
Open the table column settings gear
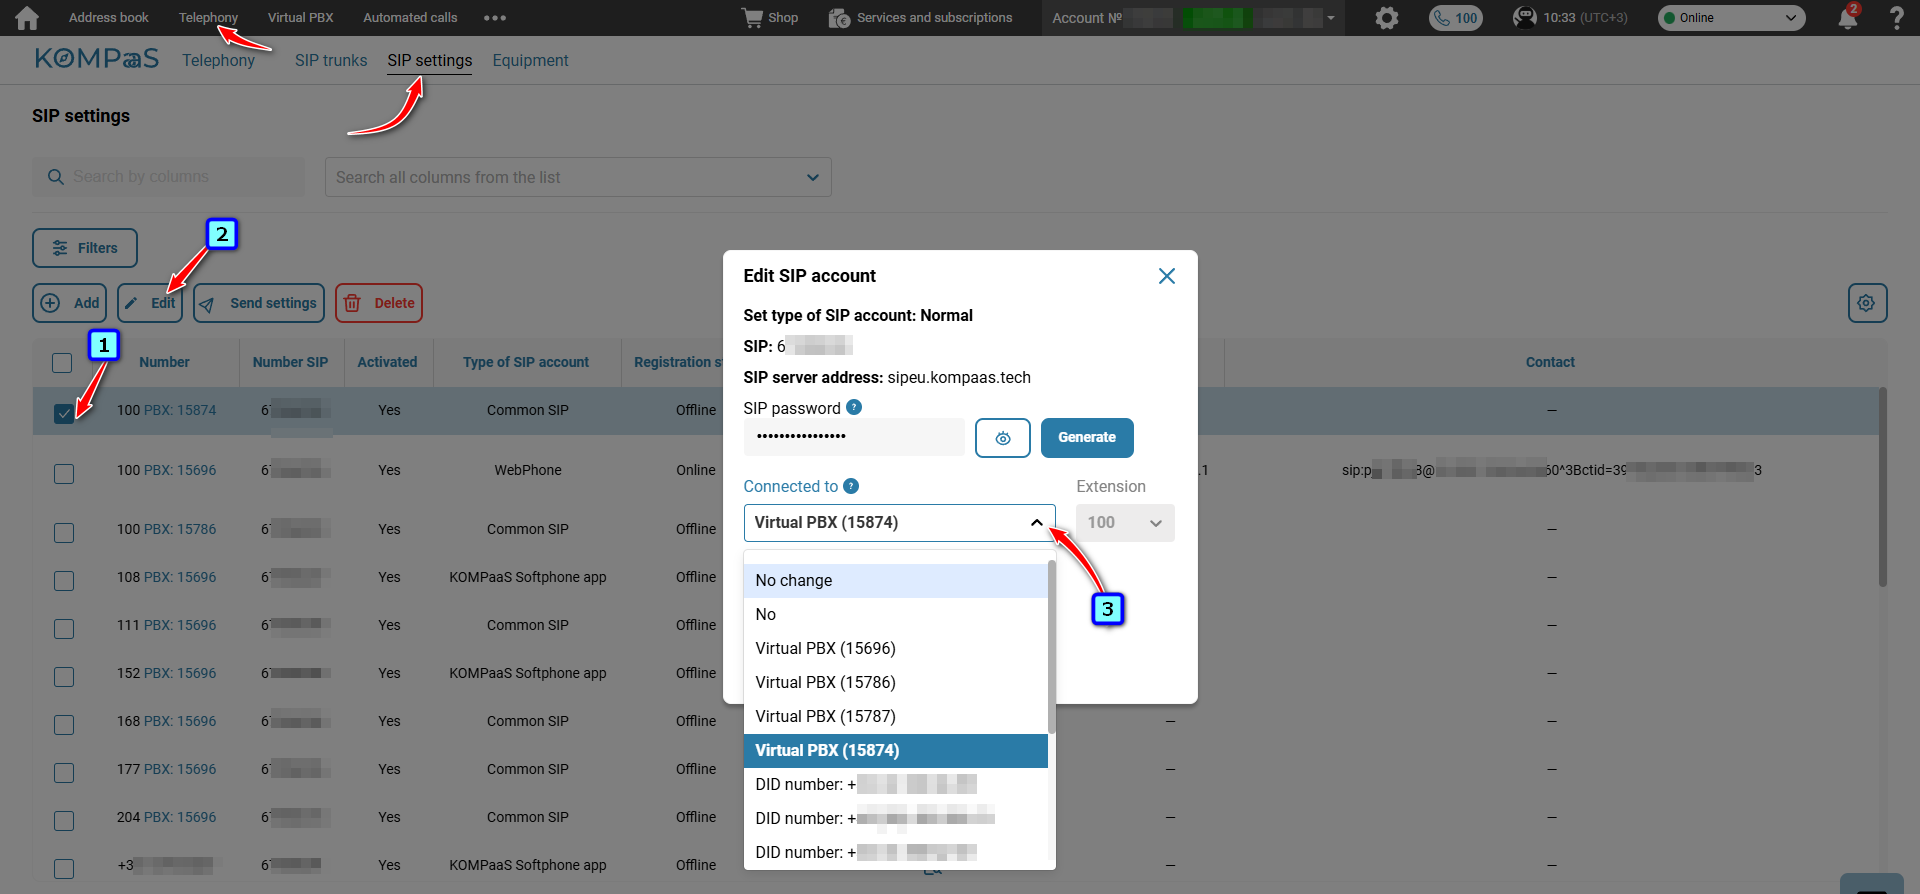point(1867,303)
